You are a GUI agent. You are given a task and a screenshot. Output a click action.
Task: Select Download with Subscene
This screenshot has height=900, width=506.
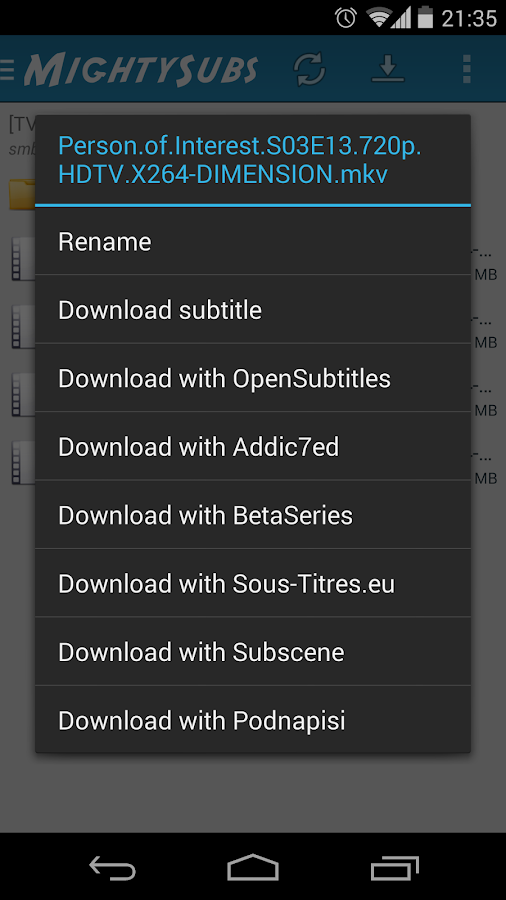[x=253, y=651]
